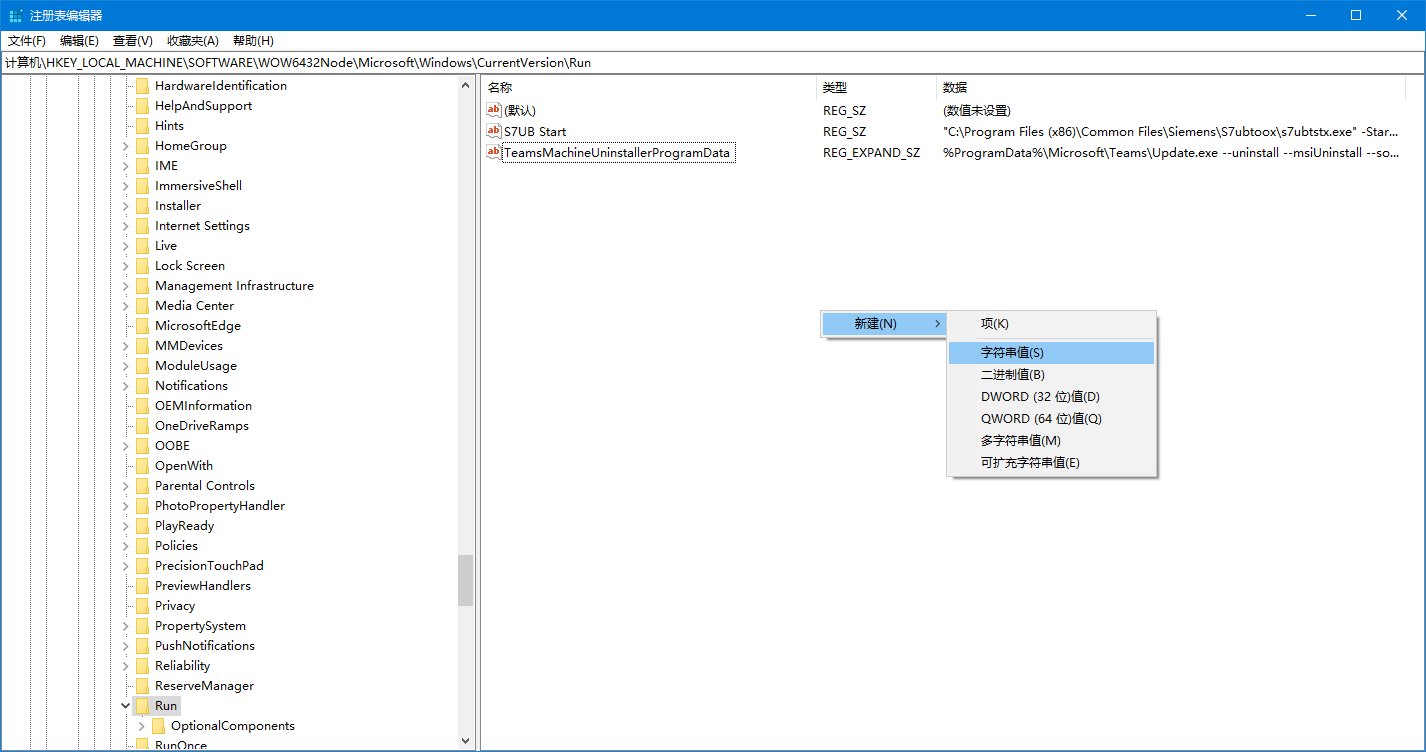Select 可扩充字符串值(E) expandable string option

pos(1052,463)
